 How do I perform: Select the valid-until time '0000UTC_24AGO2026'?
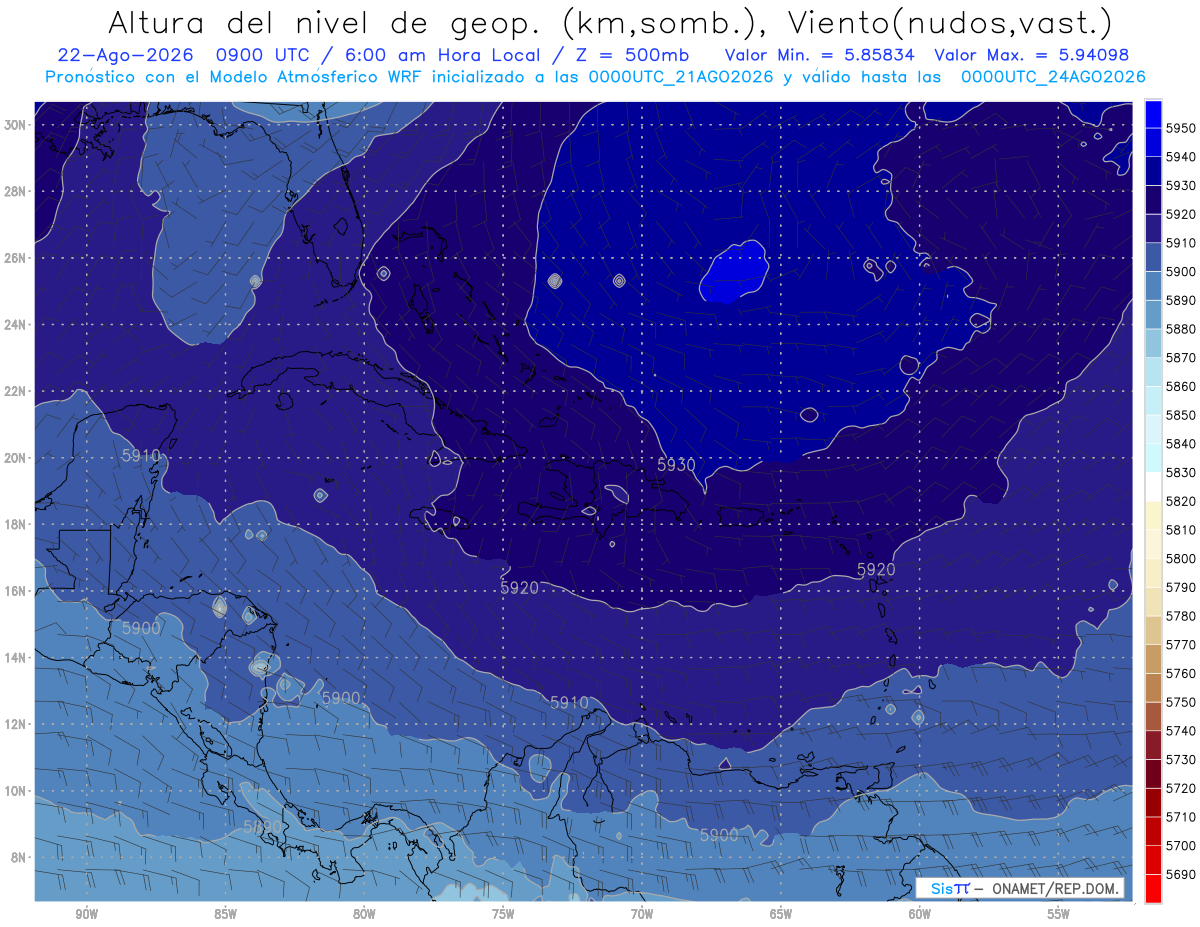coord(1053,77)
